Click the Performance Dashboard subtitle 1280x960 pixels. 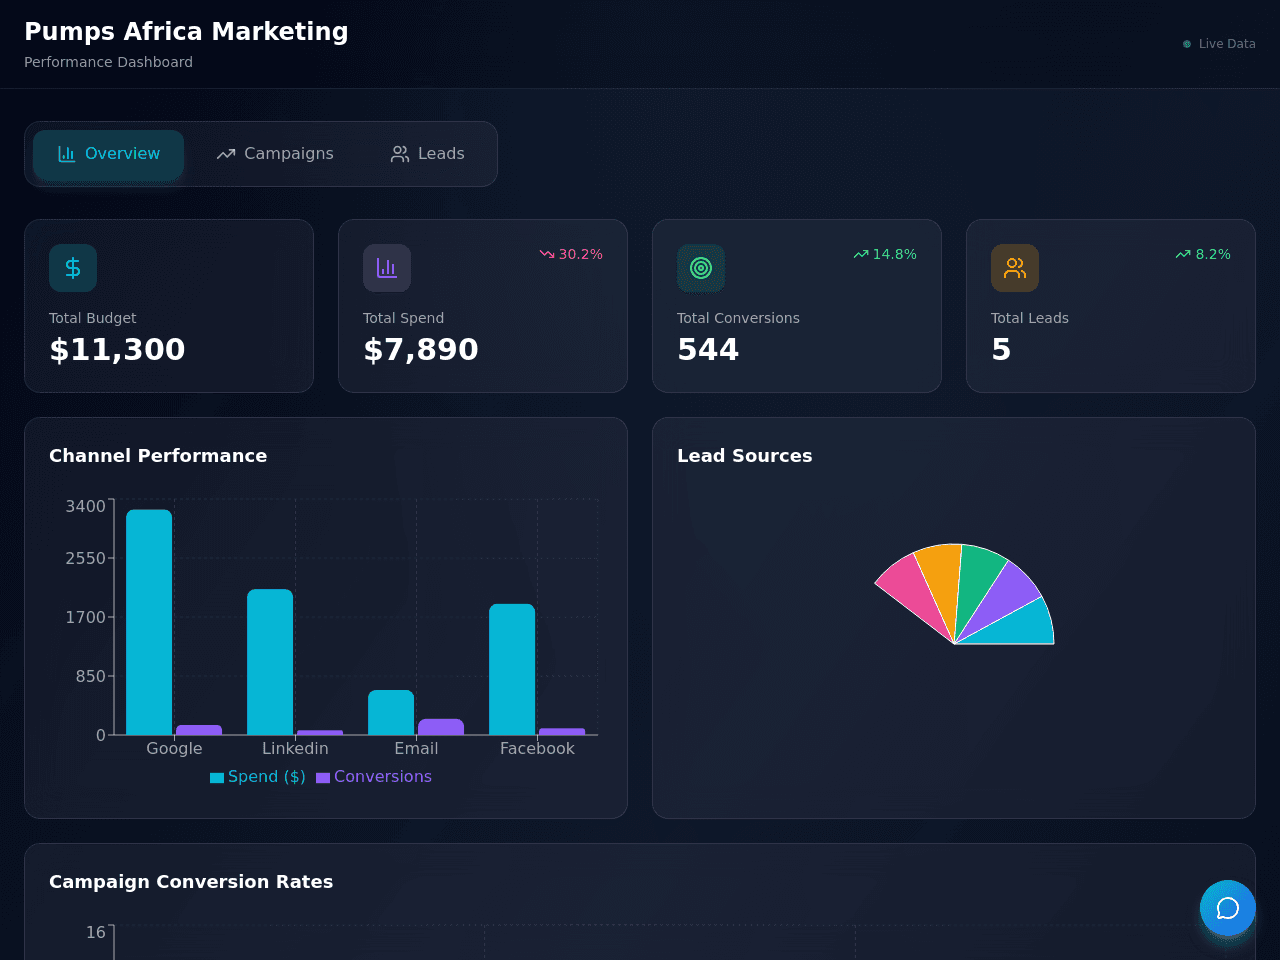[x=109, y=62]
